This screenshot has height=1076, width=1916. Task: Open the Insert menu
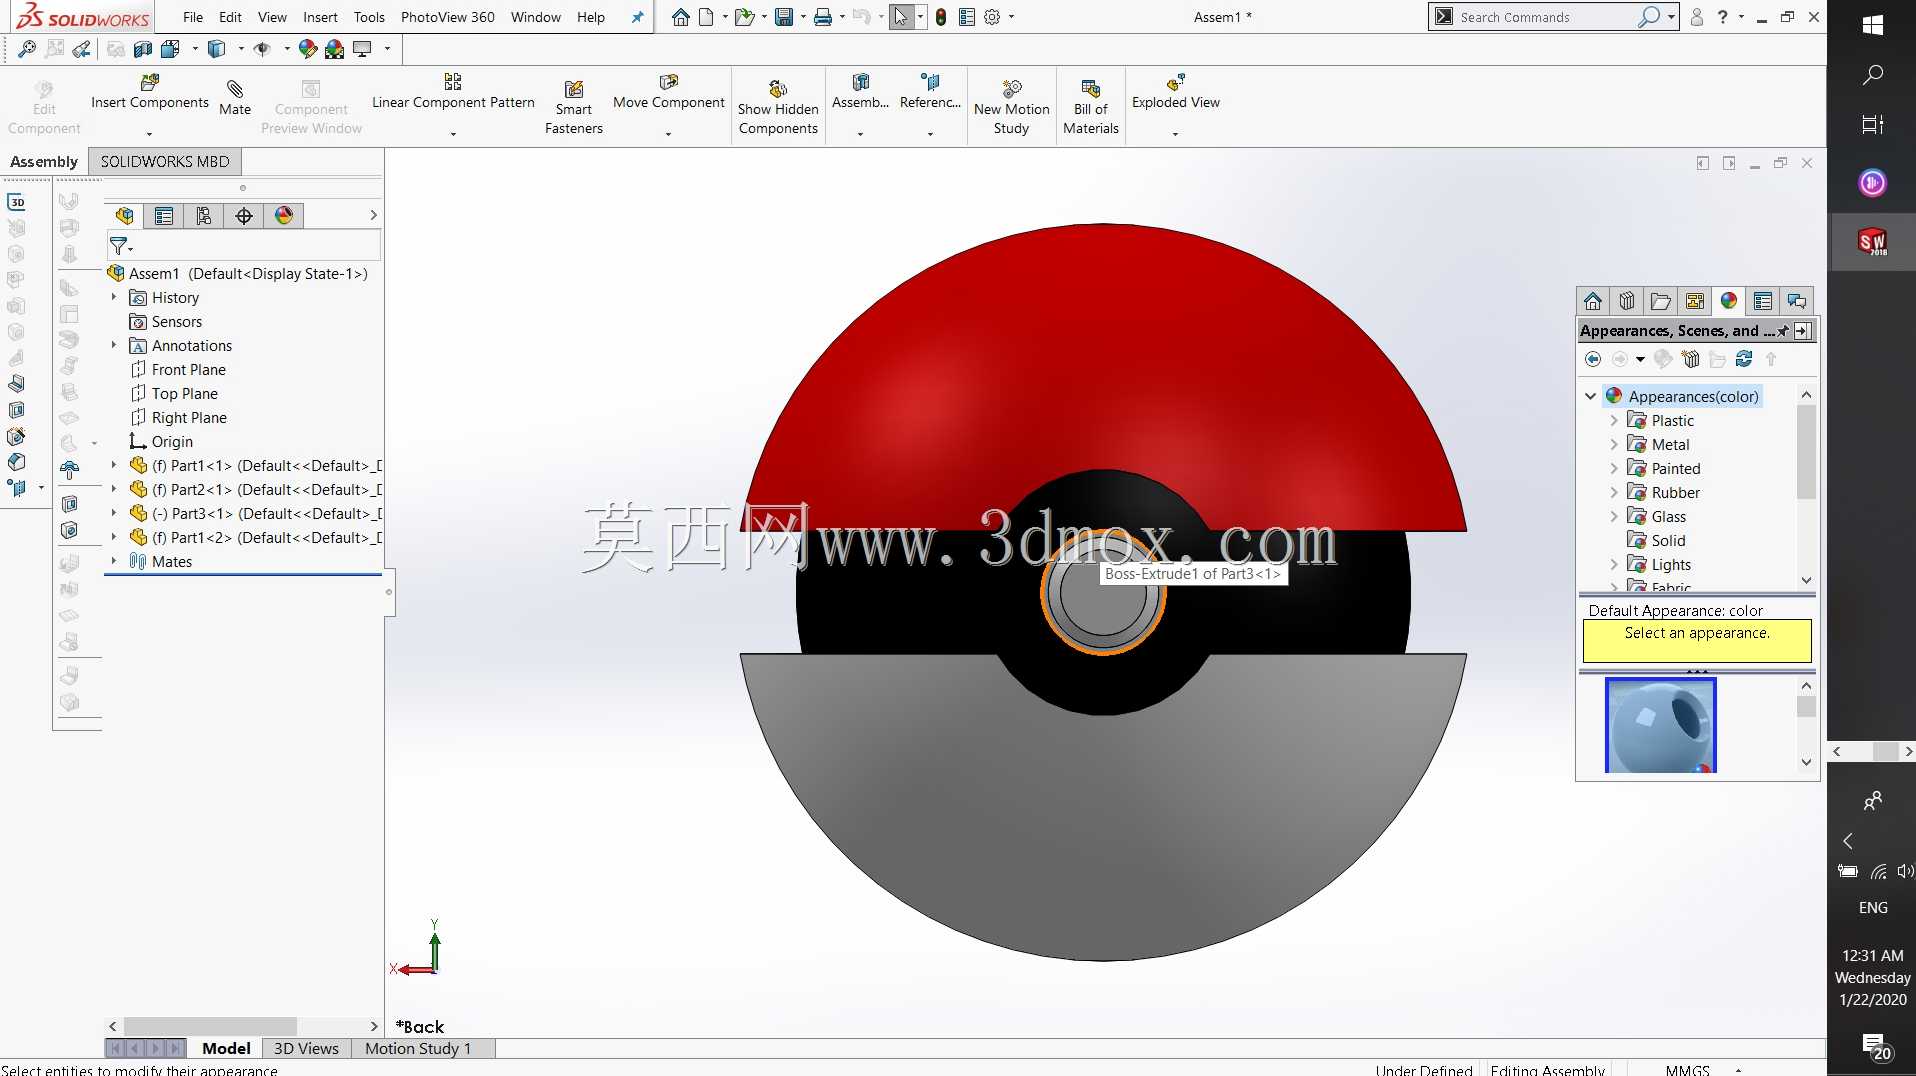coord(320,17)
